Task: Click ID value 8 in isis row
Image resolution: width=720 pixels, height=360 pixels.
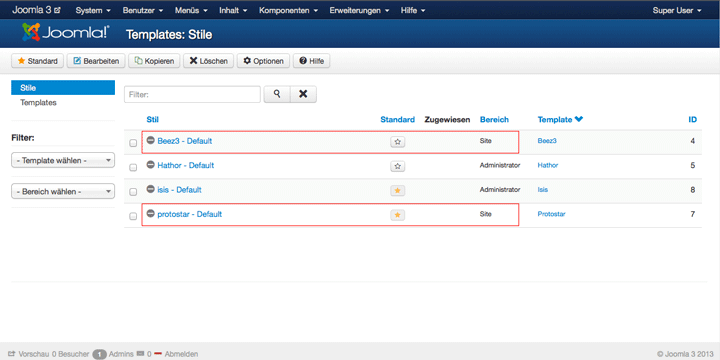Action: (x=692, y=190)
